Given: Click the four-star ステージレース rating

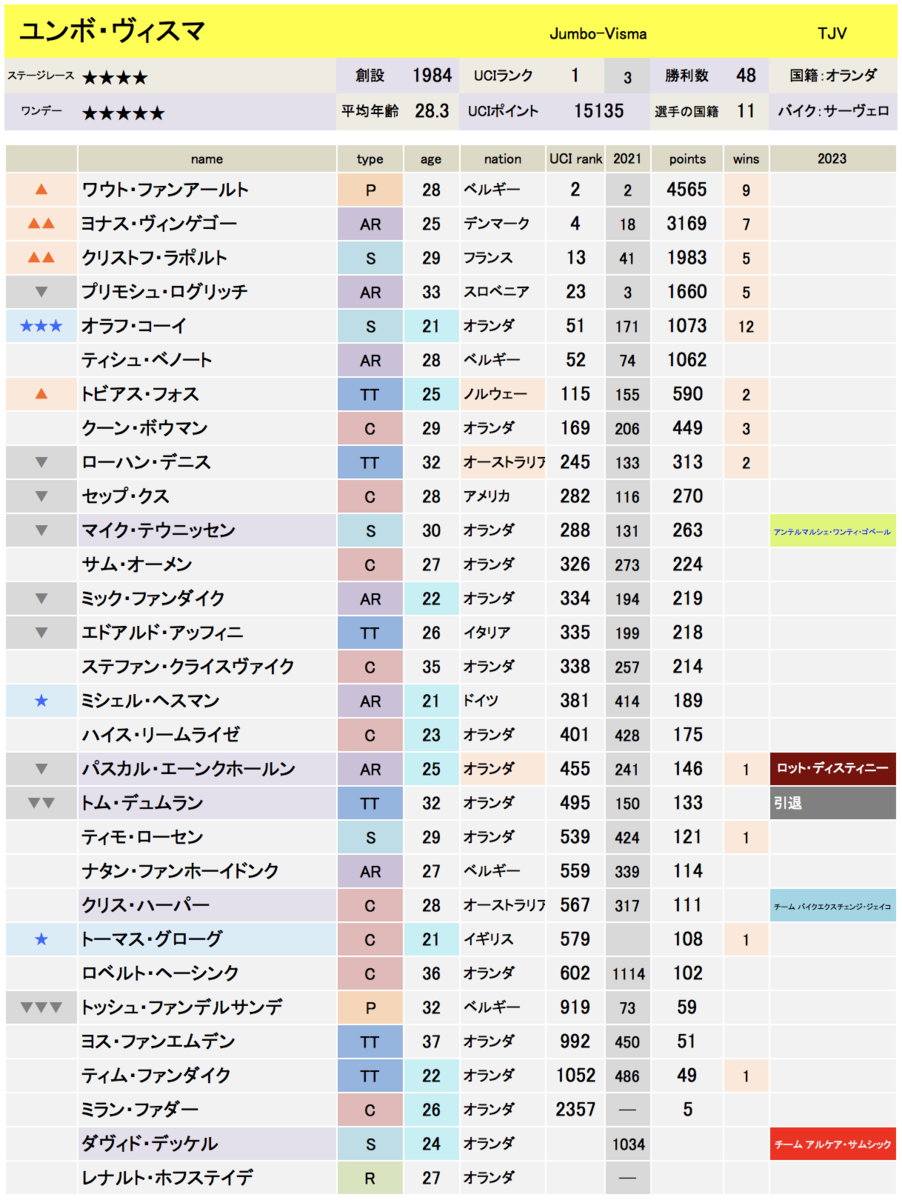Looking at the screenshot, I should point(115,77).
